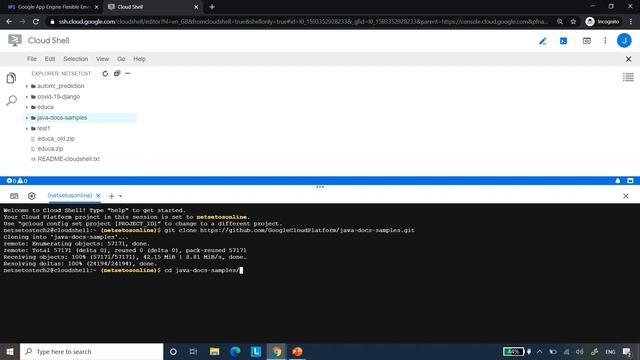Select the Cloud Shell browser tab
640x360 pixels.
pos(151,7)
